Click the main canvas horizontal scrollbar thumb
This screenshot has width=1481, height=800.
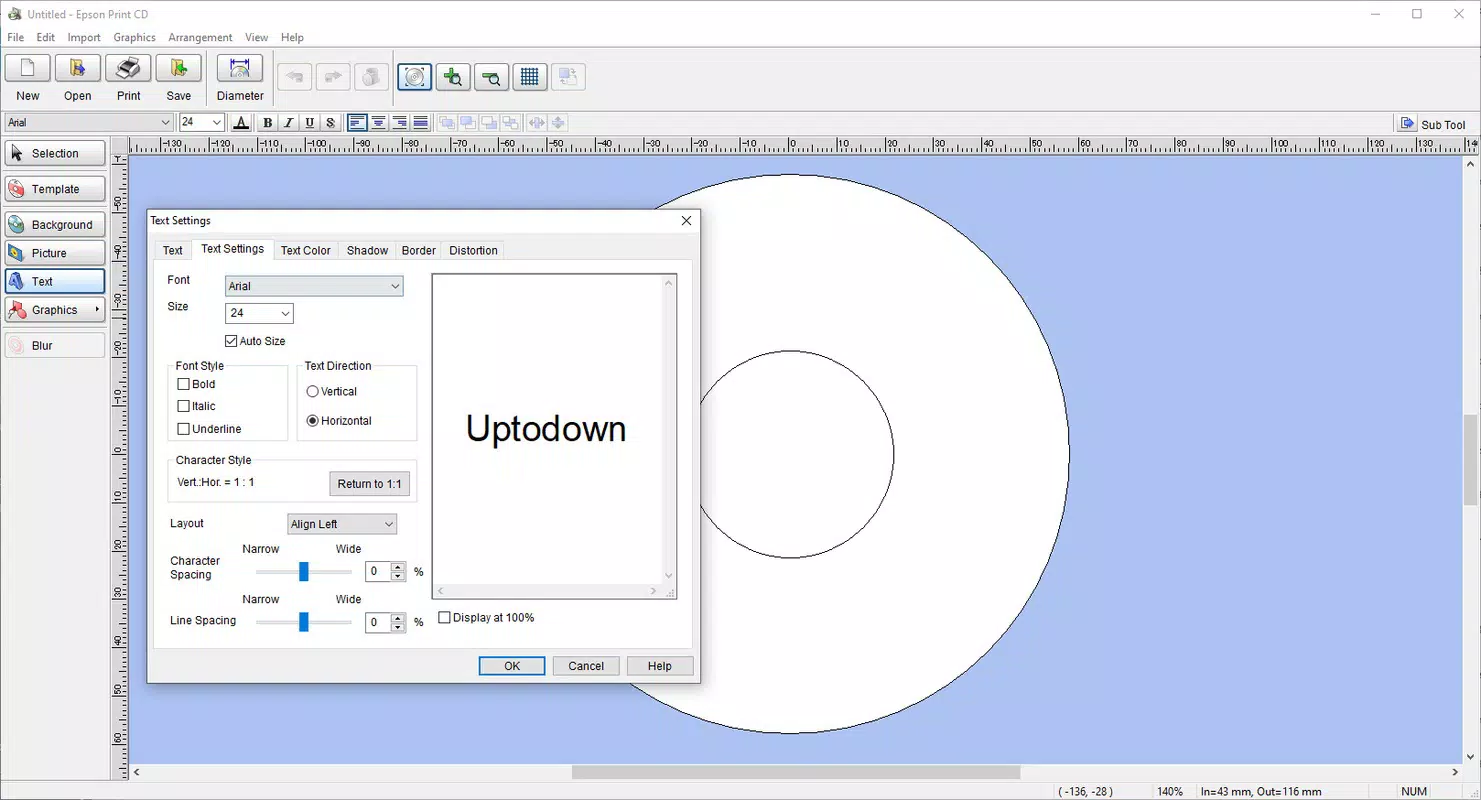796,772
